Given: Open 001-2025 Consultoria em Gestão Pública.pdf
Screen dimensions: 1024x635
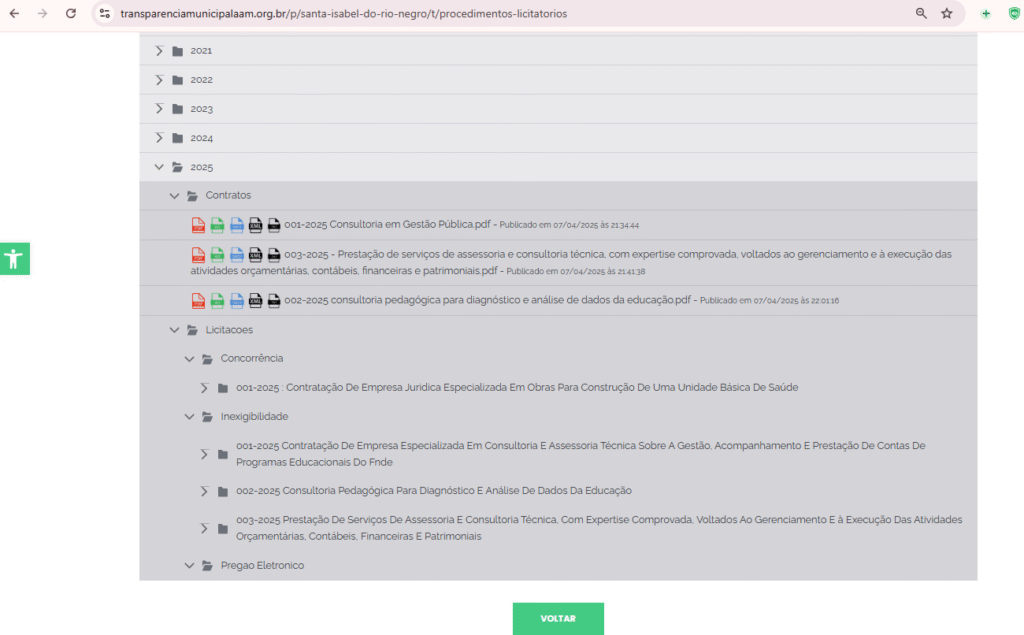Looking at the screenshot, I should pyautogui.click(x=387, y=225).
